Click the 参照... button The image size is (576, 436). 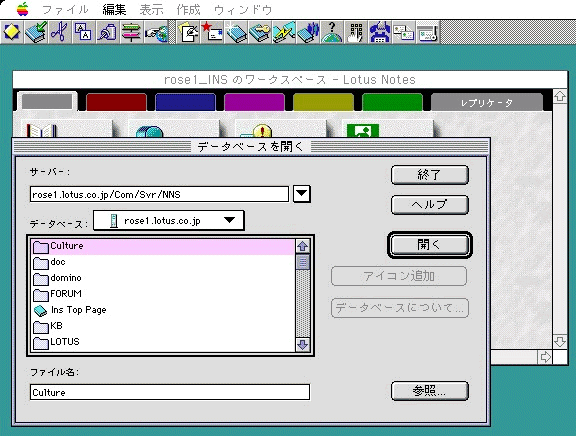coord(429,390)
